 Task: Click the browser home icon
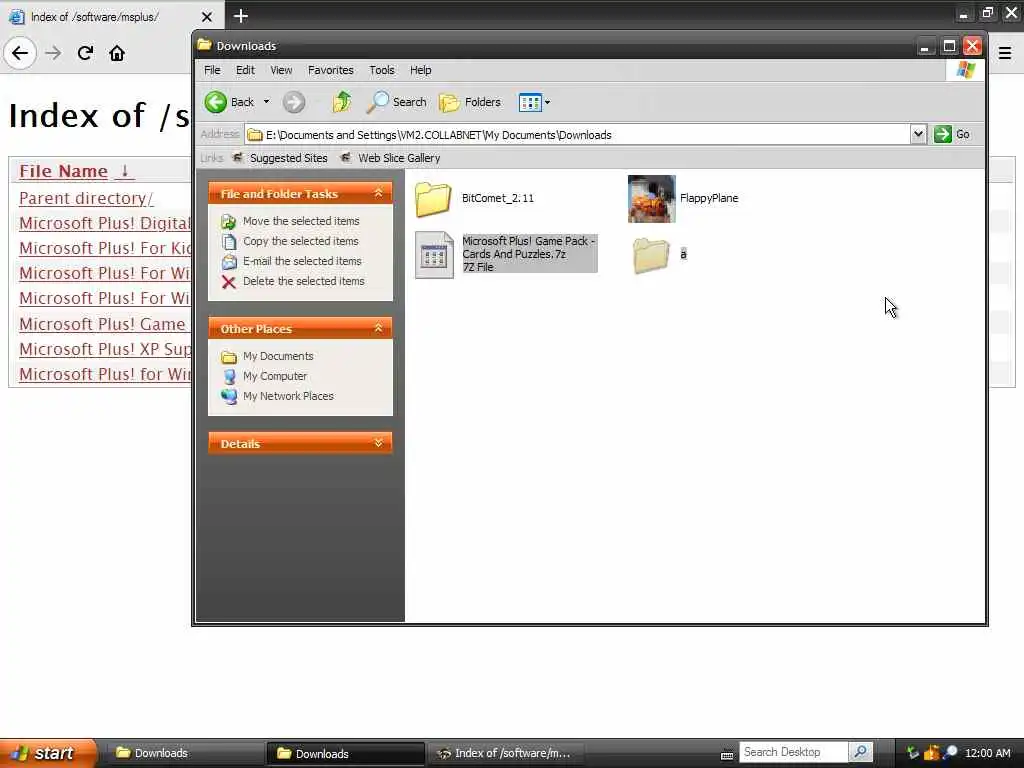[x=117, y=53]
